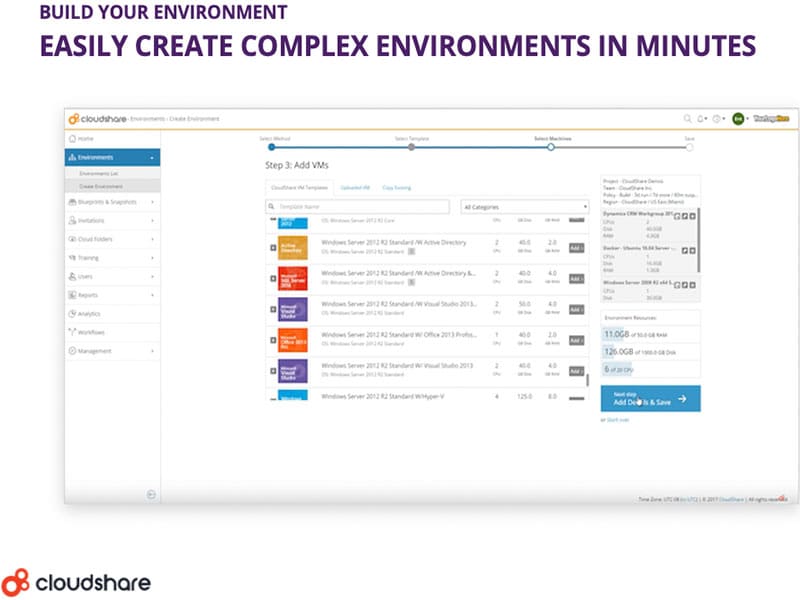
Task: Click the Reports sidebar icon
Action: [x=72, y=295]
